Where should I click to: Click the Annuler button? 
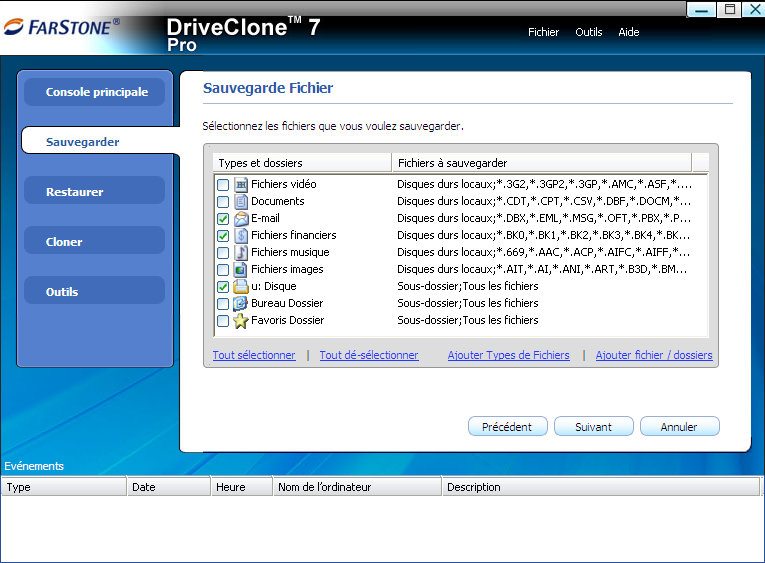tap(679, 427)
